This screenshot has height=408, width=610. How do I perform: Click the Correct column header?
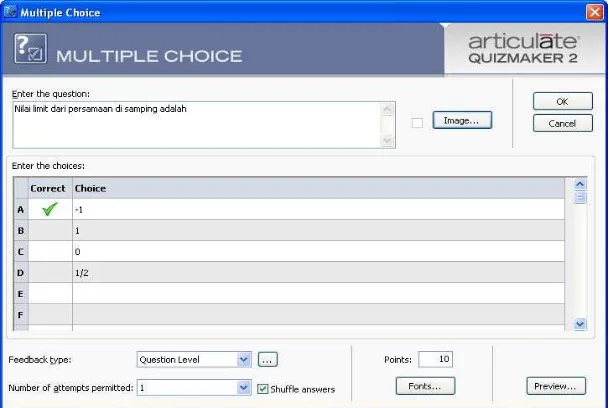point(48,188)
